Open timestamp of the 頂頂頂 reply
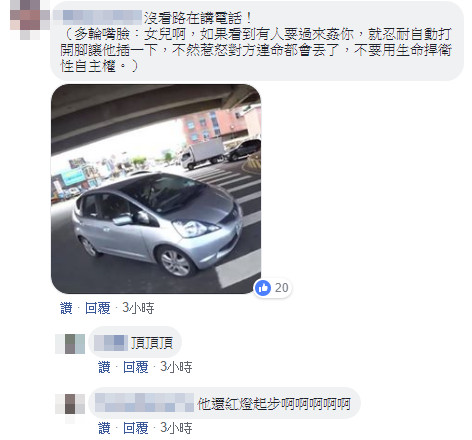The image size is (472, 440). pos(176,367)
